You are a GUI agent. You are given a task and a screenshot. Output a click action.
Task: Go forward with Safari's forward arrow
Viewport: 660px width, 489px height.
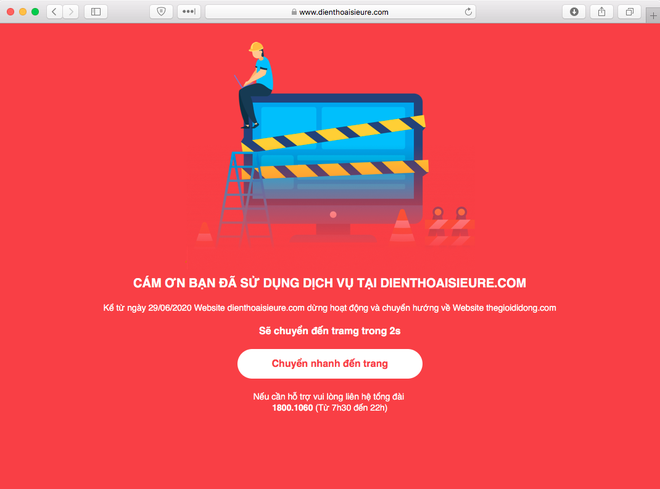coord(71,12)
